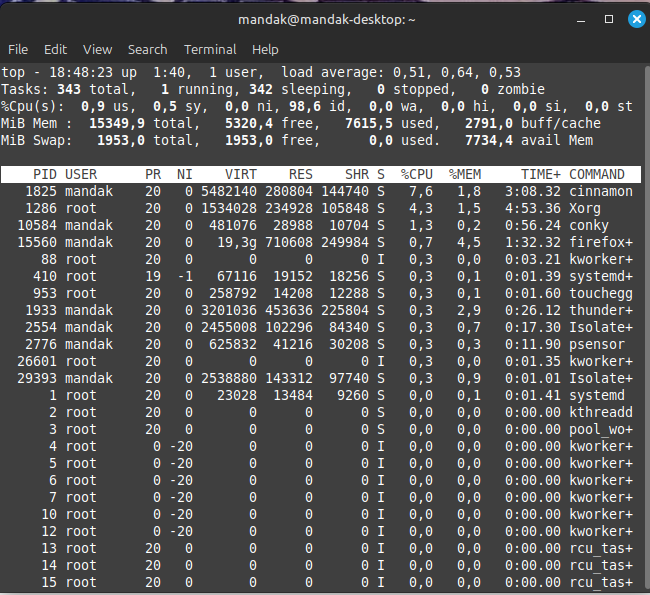
Task: Click PID 2554 in process list
Action: (41, 328)
